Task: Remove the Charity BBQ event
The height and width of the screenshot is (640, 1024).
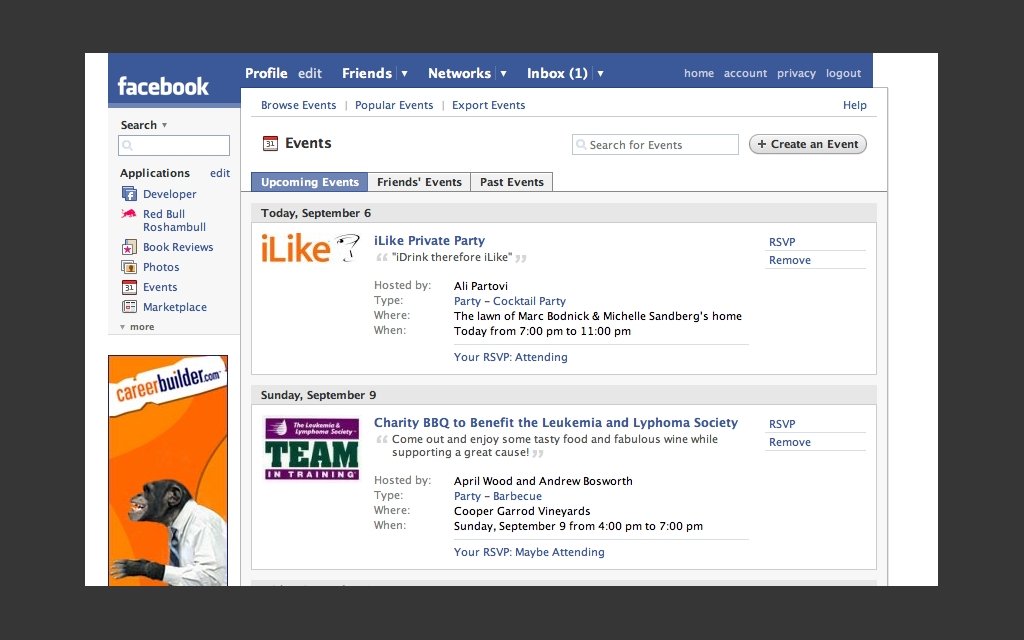Action: 790,442
